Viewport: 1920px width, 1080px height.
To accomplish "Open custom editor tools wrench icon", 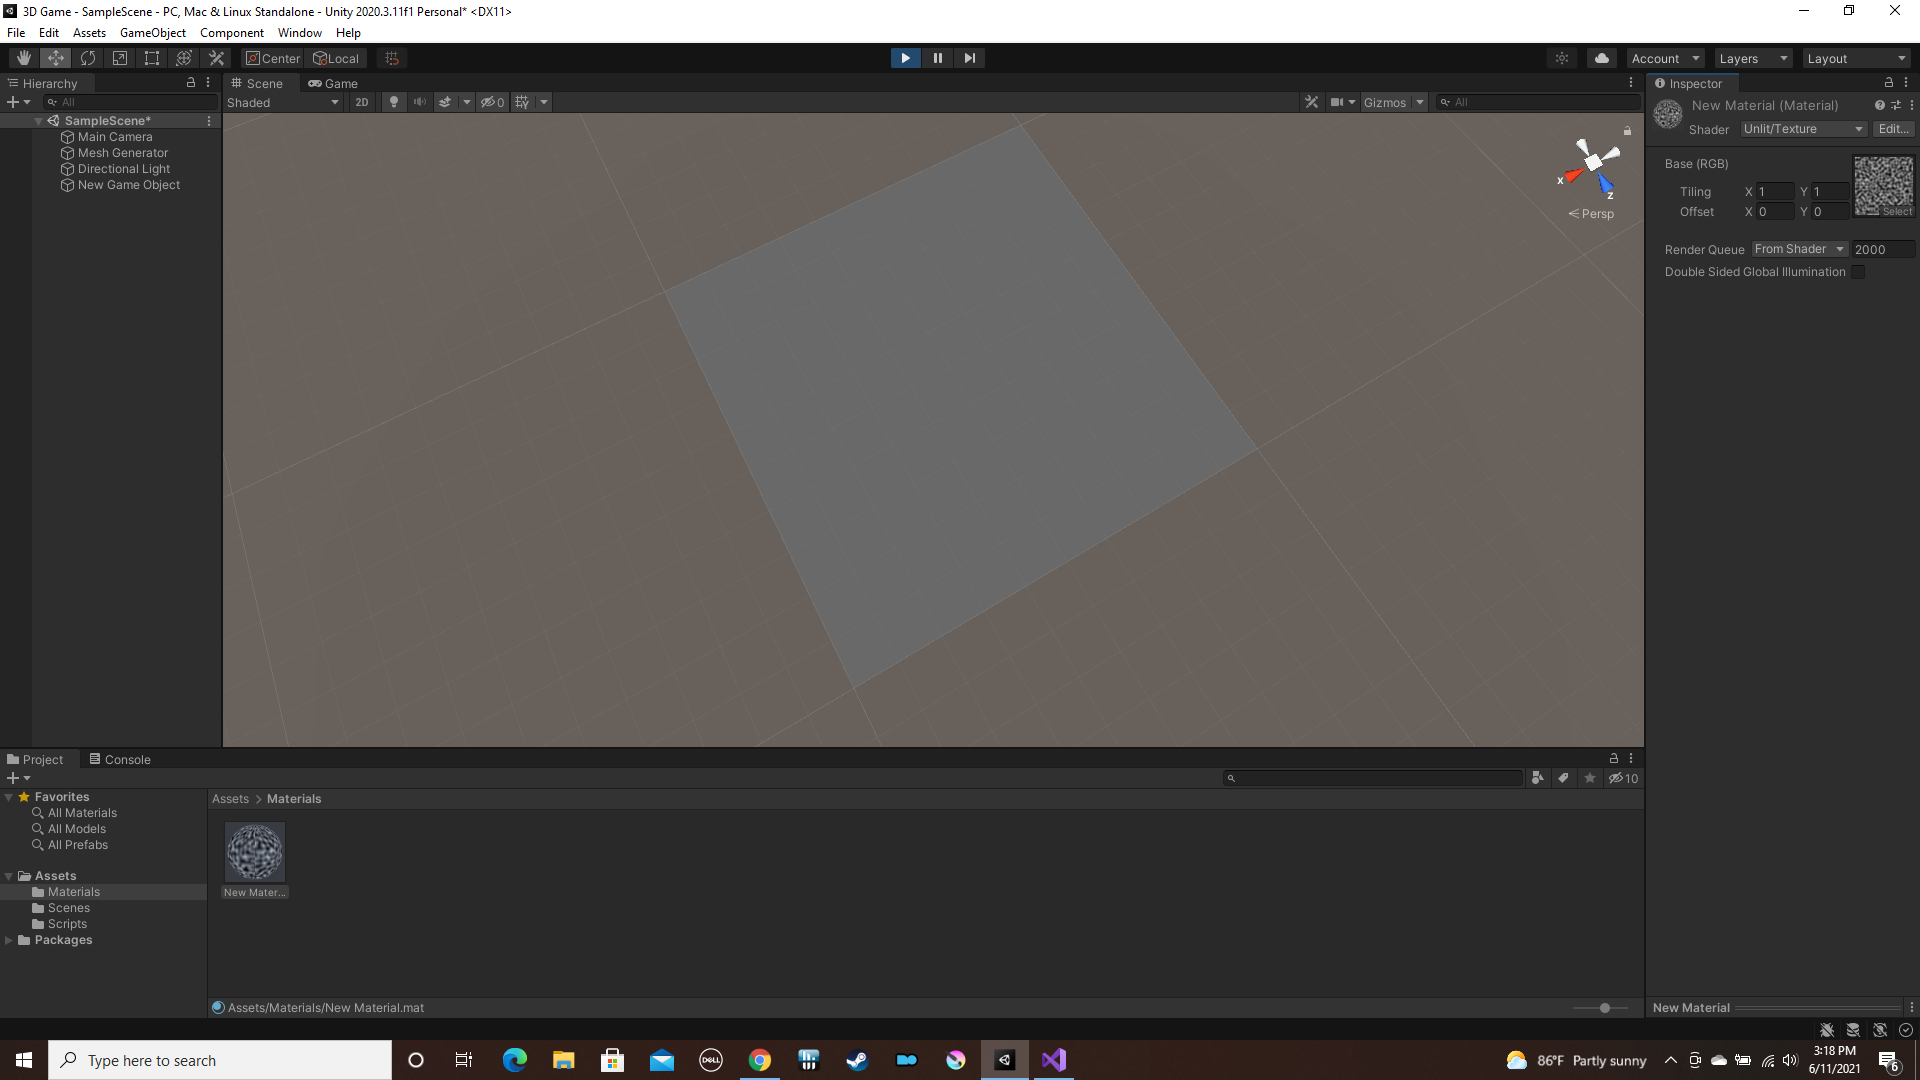I will 216,58.
